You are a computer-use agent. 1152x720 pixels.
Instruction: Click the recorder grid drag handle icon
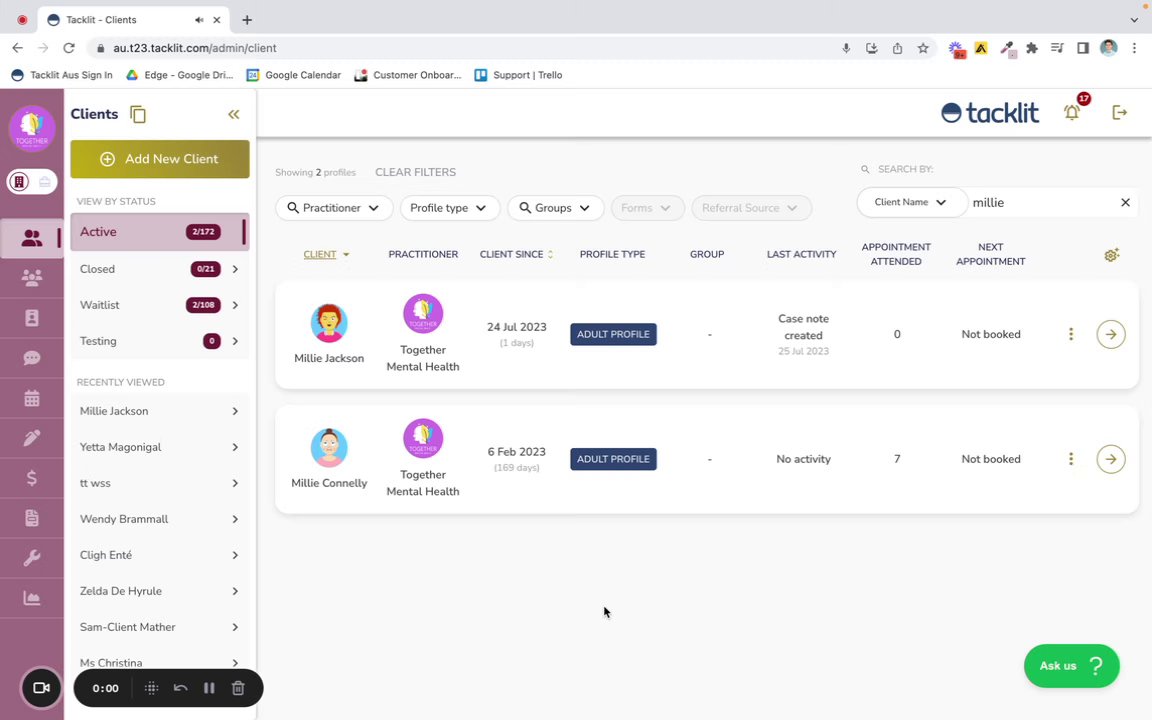coord(151,688)
